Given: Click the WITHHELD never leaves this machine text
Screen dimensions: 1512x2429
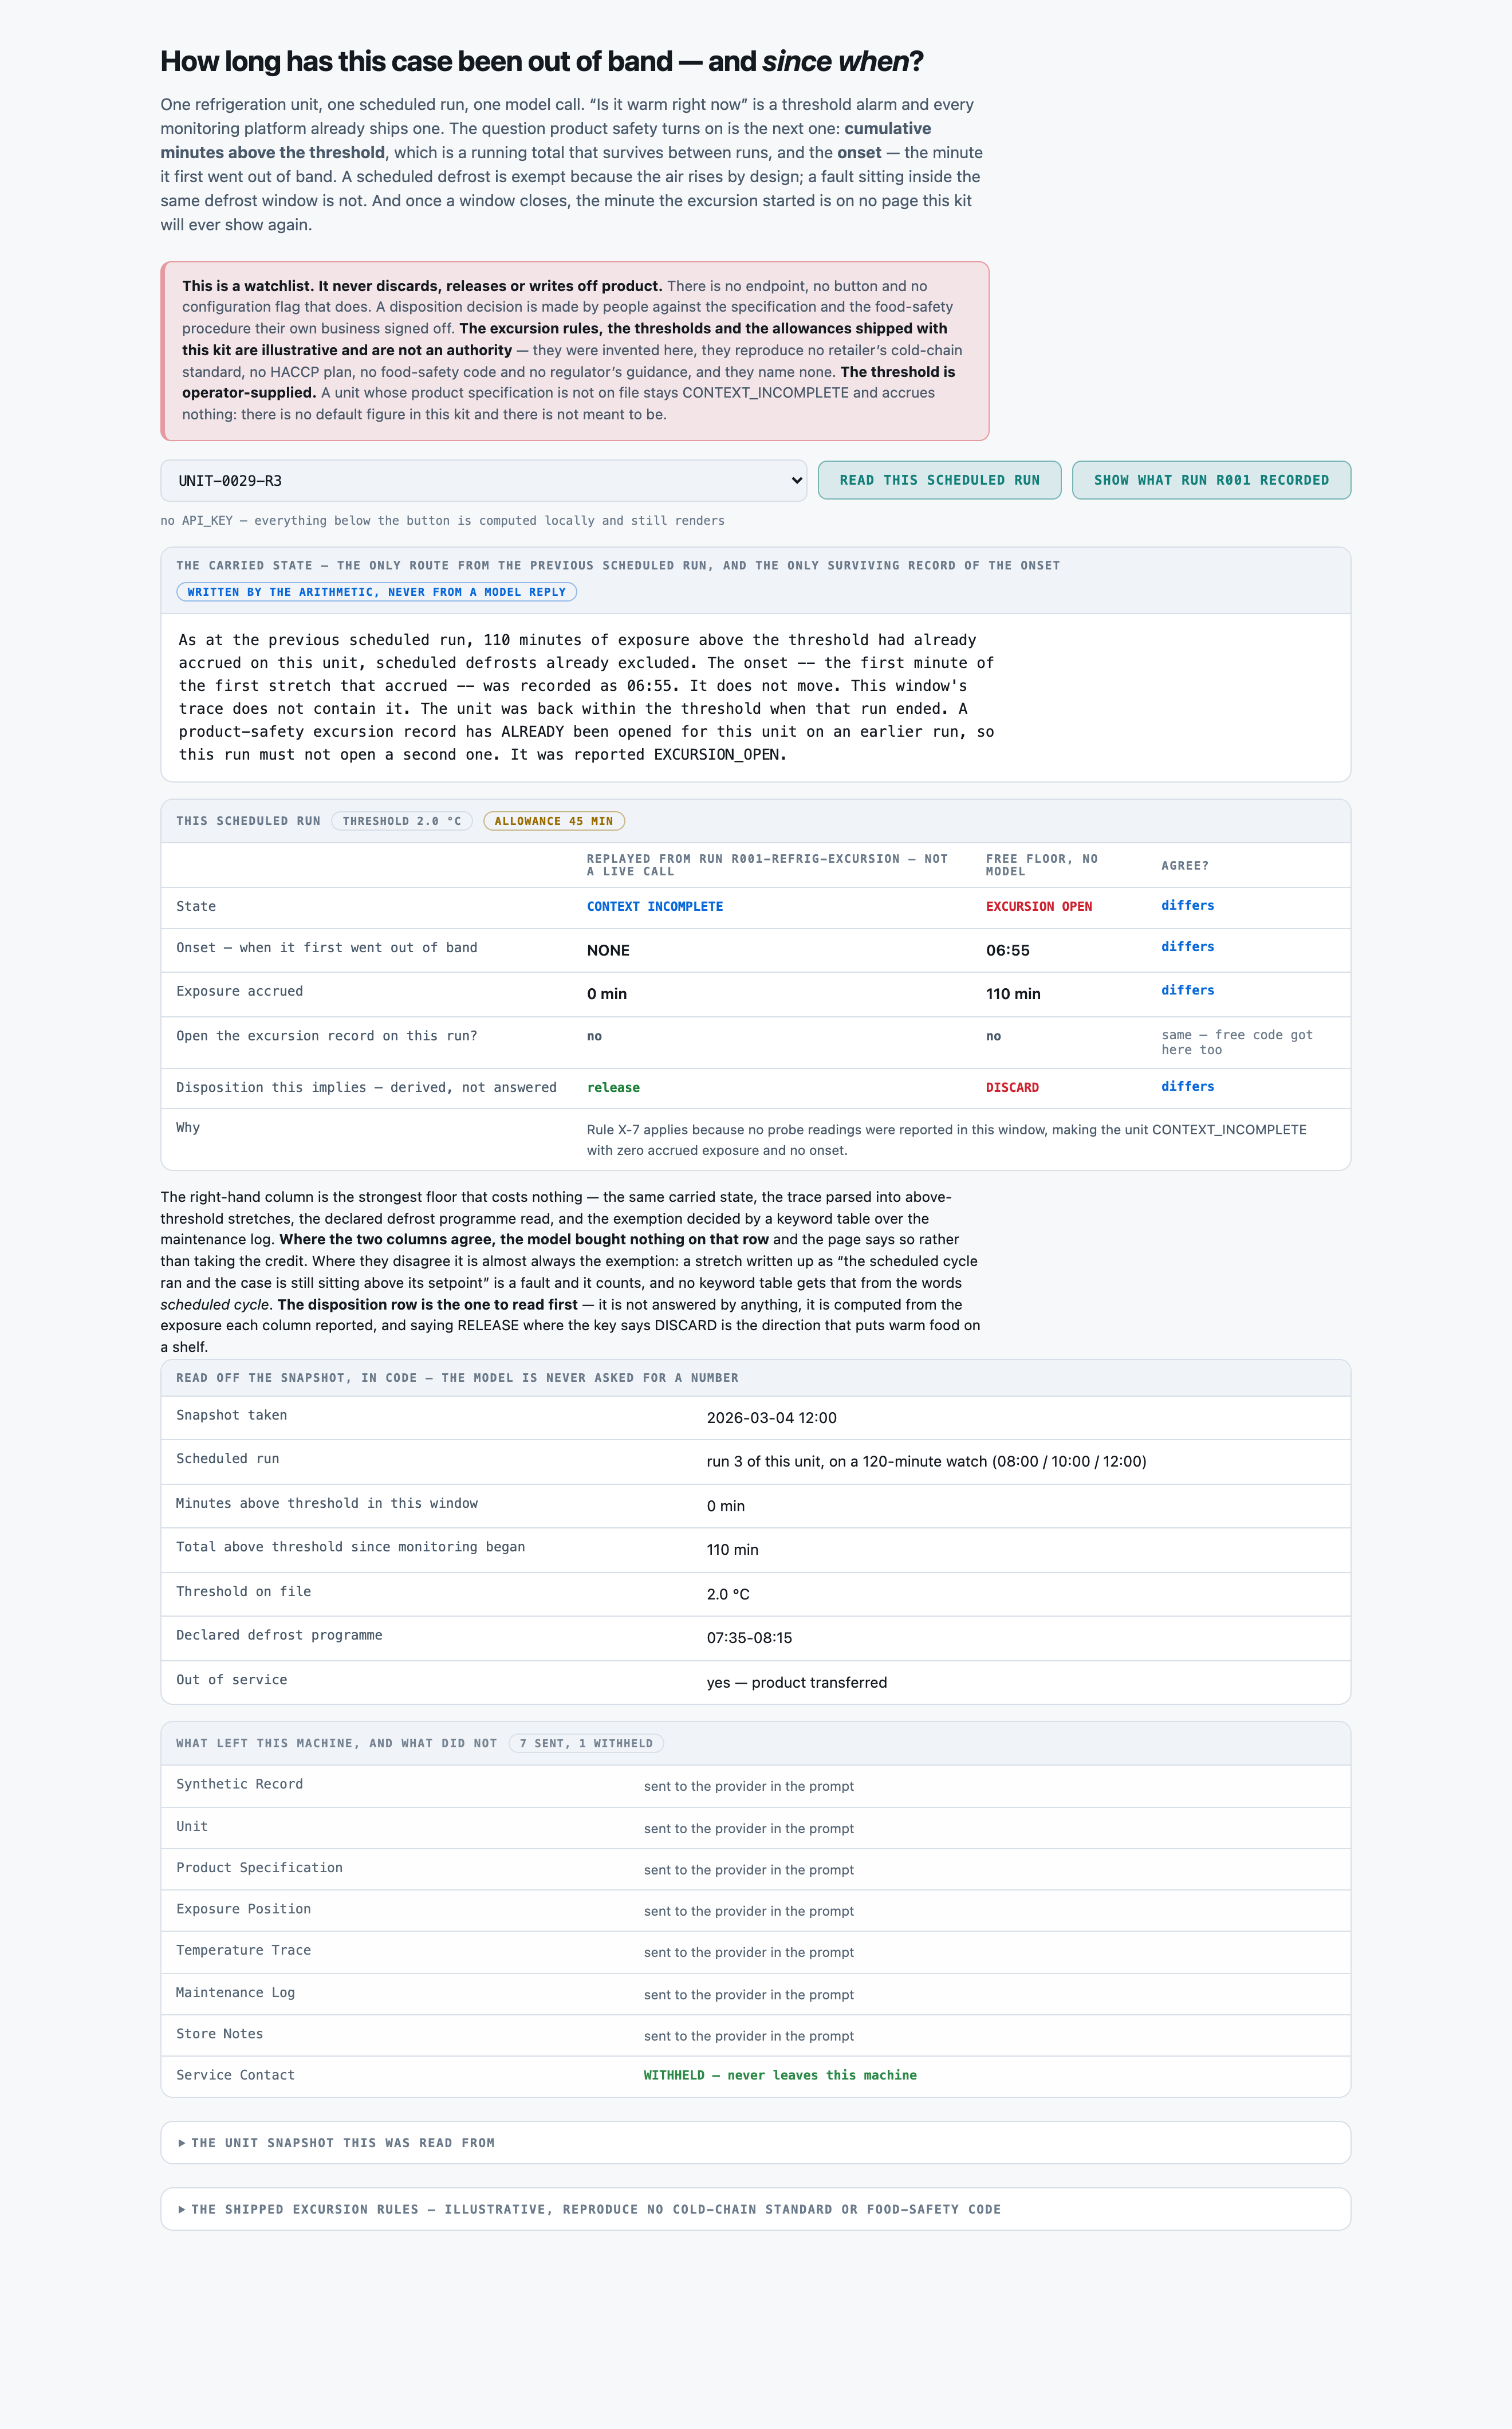Looking at the screenshot, I should click(780, 2075).
